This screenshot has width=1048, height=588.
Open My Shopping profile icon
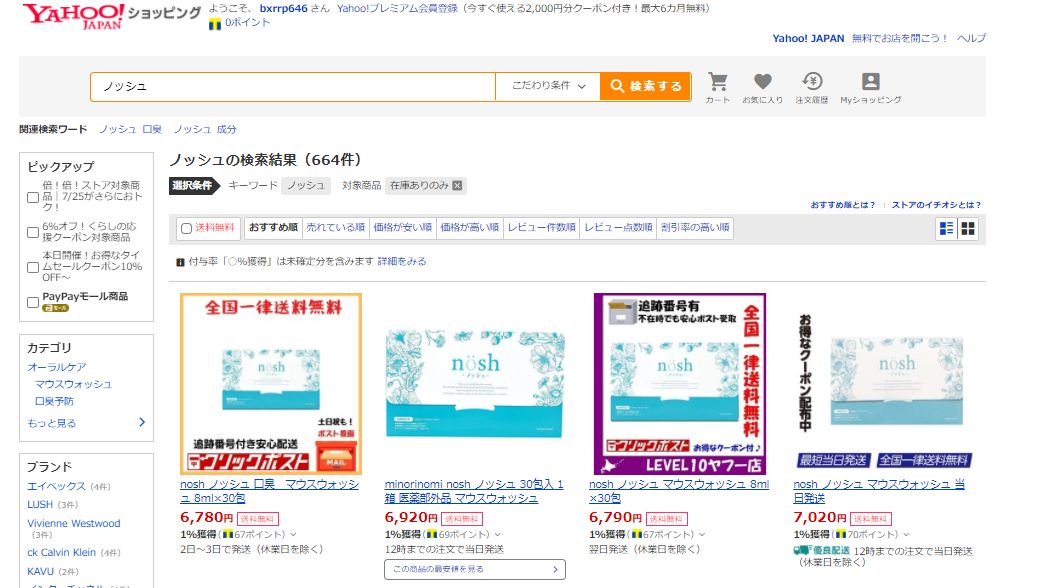point(870,82)
